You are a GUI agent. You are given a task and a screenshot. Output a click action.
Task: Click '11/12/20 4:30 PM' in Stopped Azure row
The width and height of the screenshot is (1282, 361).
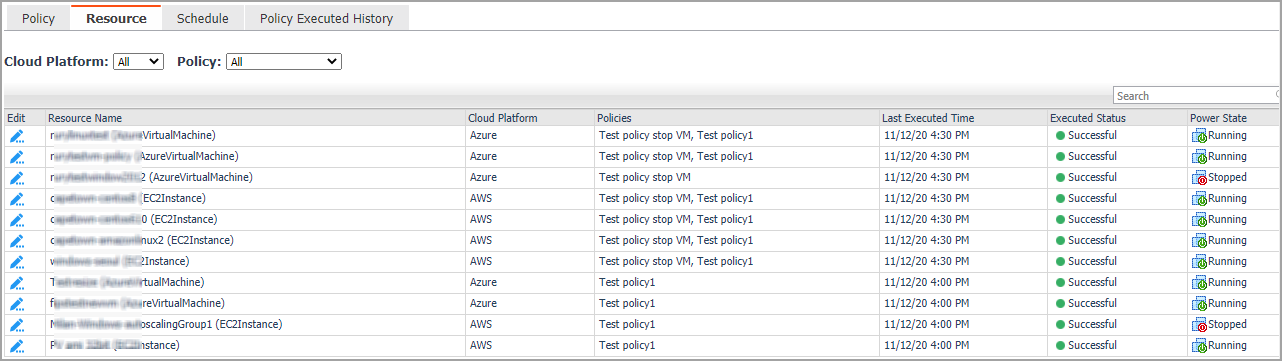pyautogui.click(x=927, y=178)
